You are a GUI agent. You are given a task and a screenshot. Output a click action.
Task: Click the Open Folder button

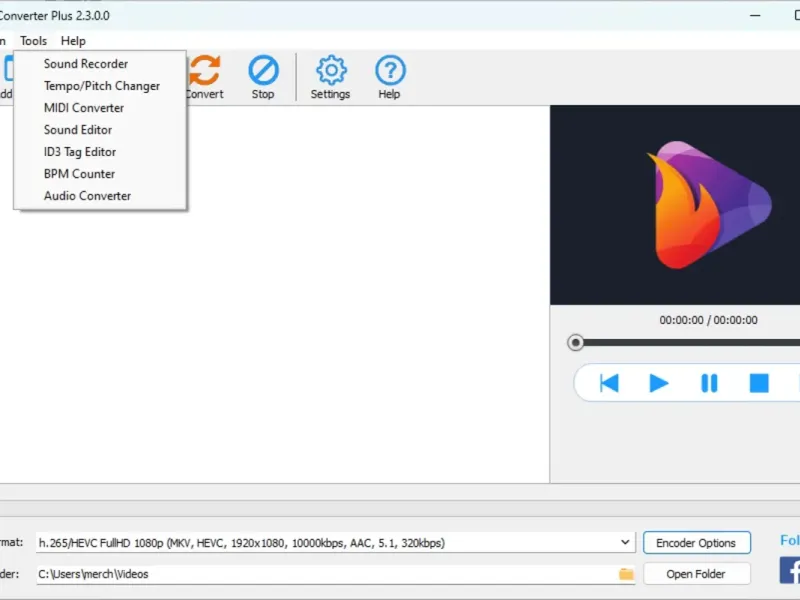click(696, 574)
